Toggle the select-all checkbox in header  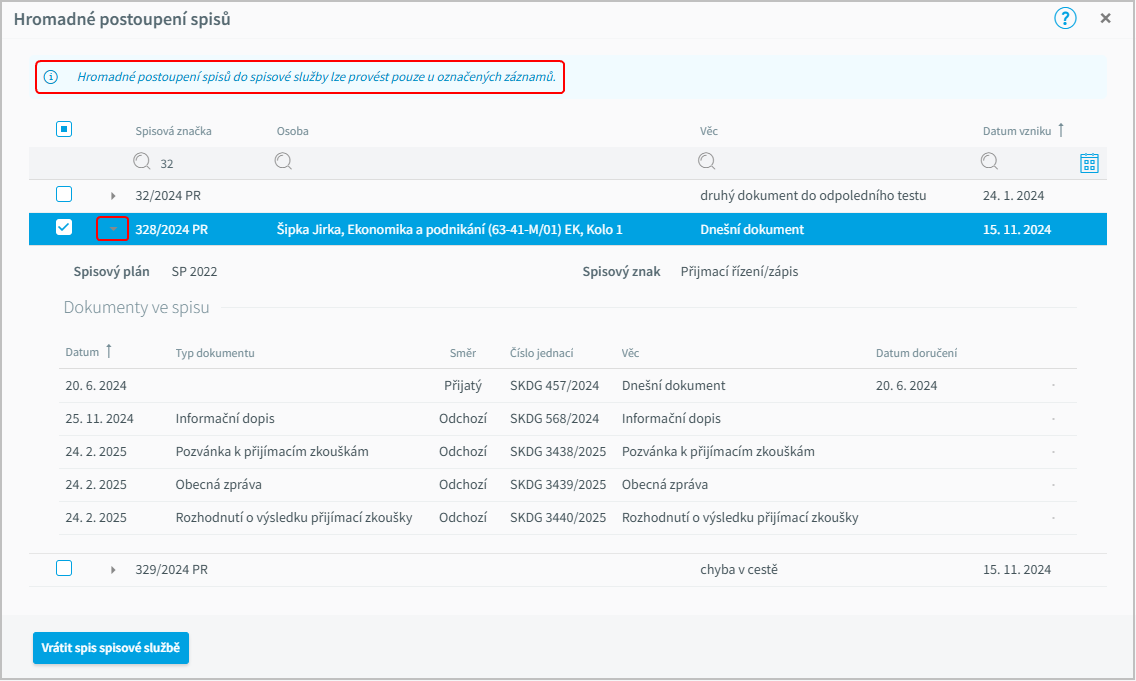(x=64, y=129)
